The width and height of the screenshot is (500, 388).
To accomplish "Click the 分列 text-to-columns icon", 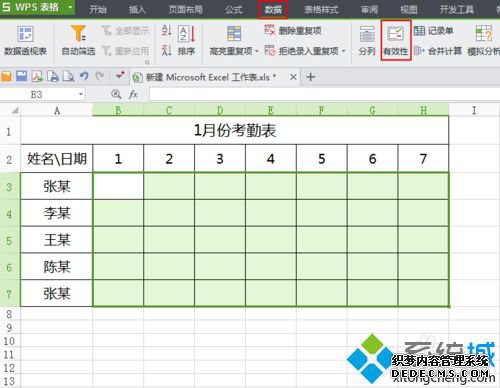I will [367, 40].
